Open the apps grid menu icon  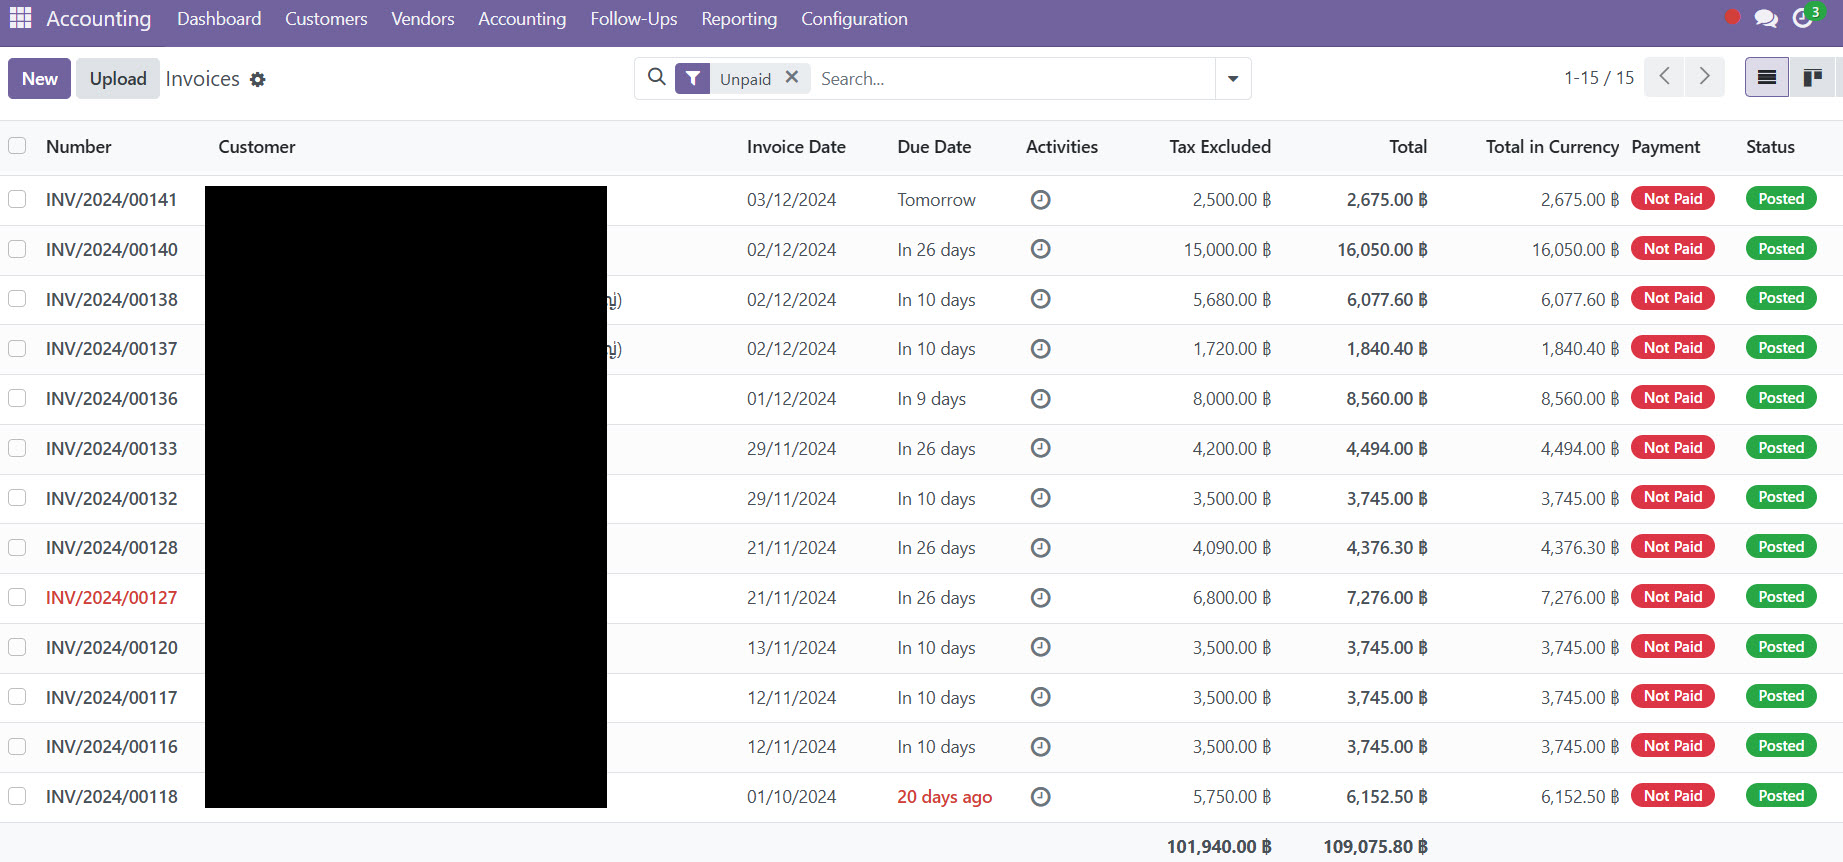(20, 18)
